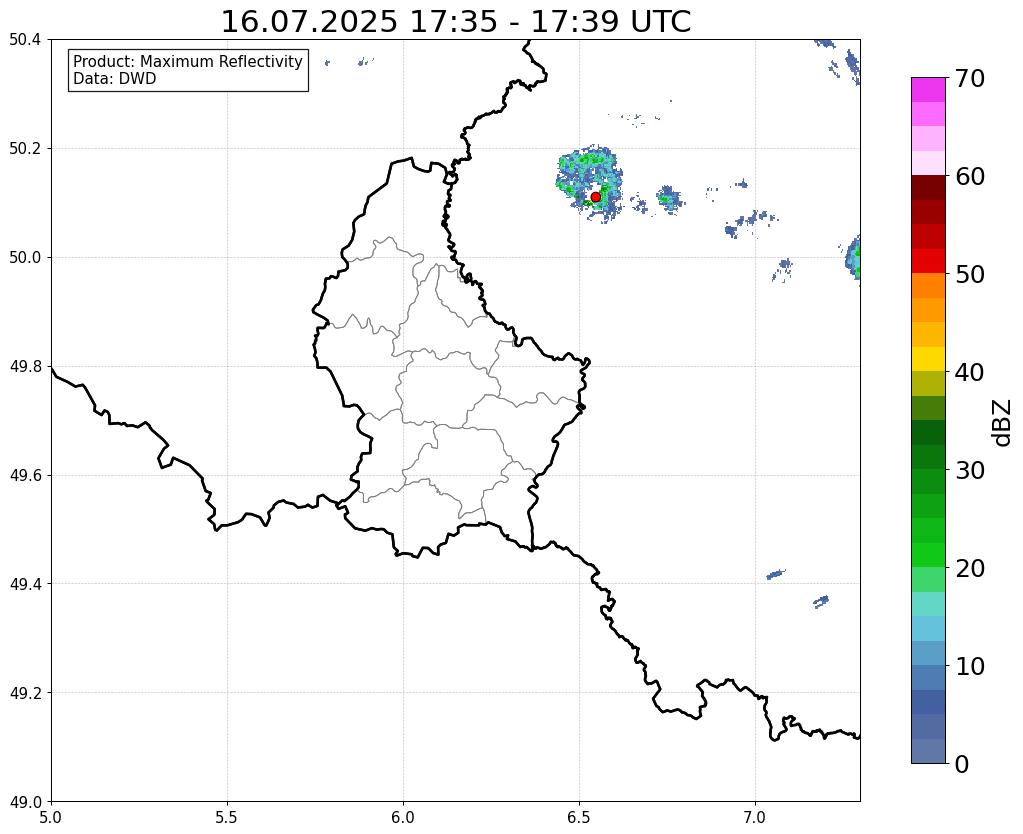Viewport: 1023px width, 834px height.
Task: Click longitude axis label 6.0
Action: [403, 818]
